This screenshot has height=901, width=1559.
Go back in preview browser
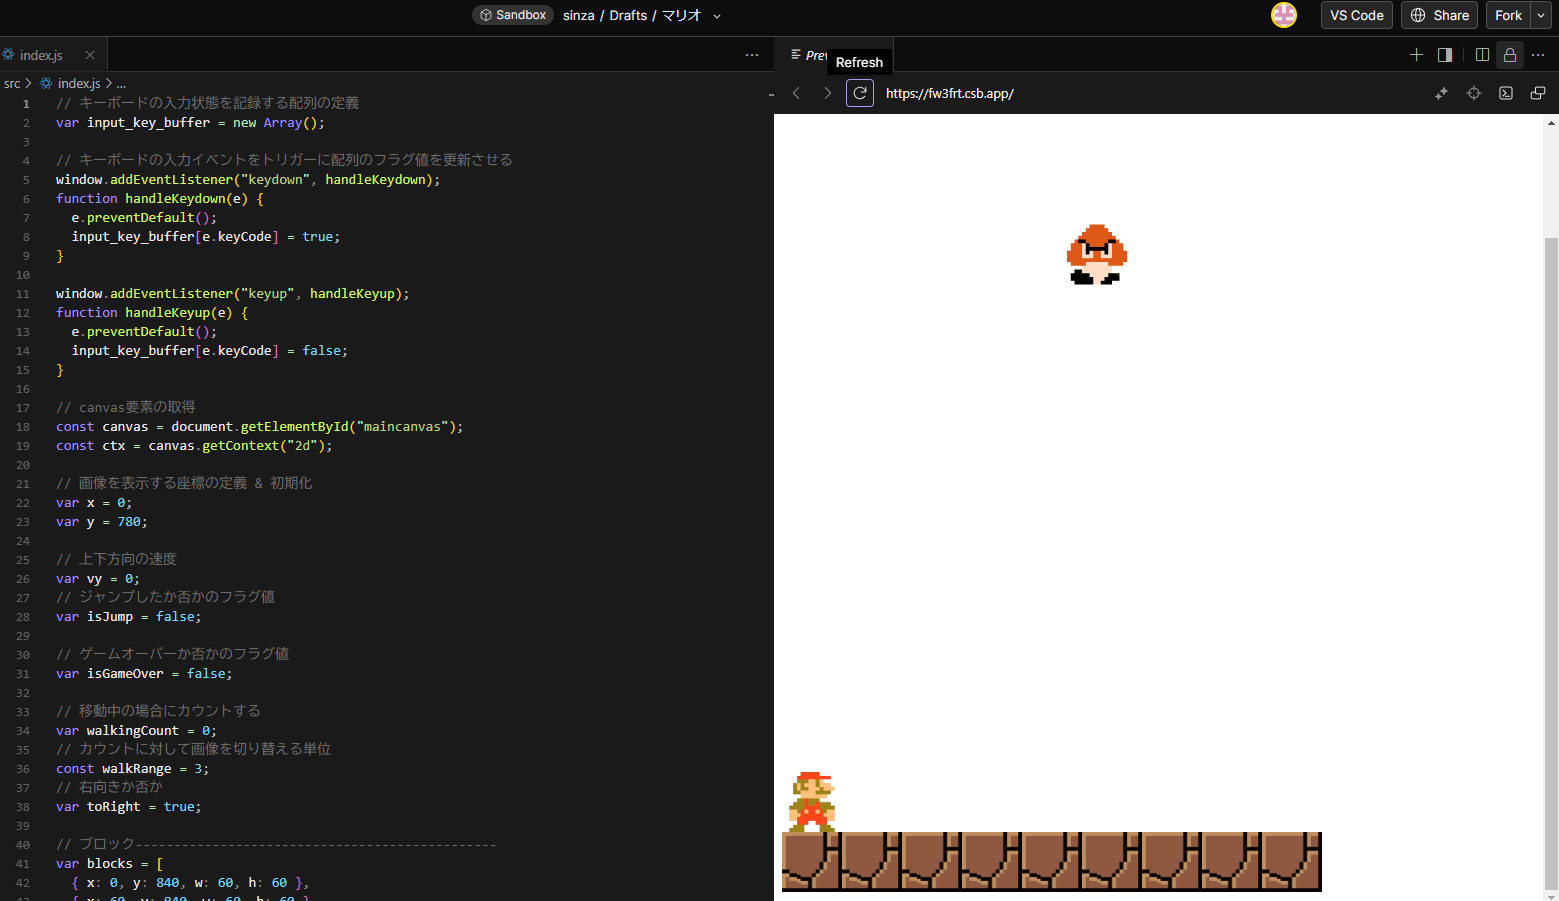click(x=796, y=93)
